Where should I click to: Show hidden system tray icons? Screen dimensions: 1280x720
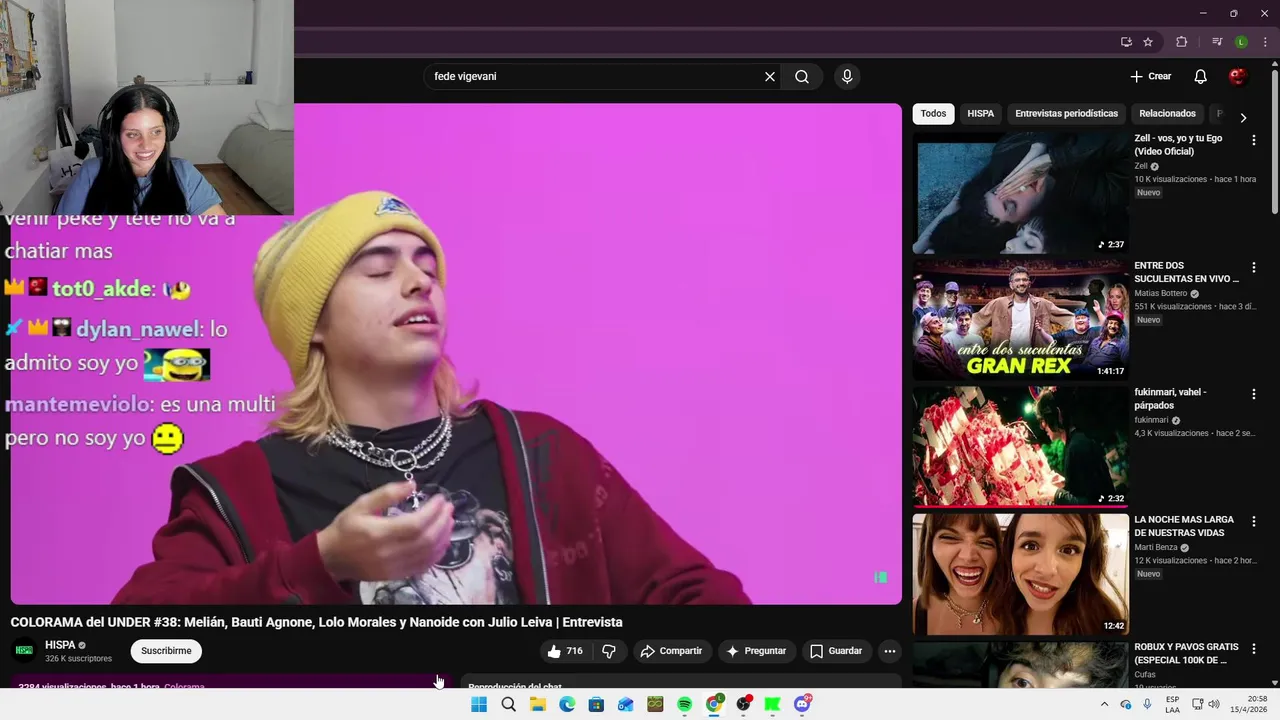tap(1104, 704)
